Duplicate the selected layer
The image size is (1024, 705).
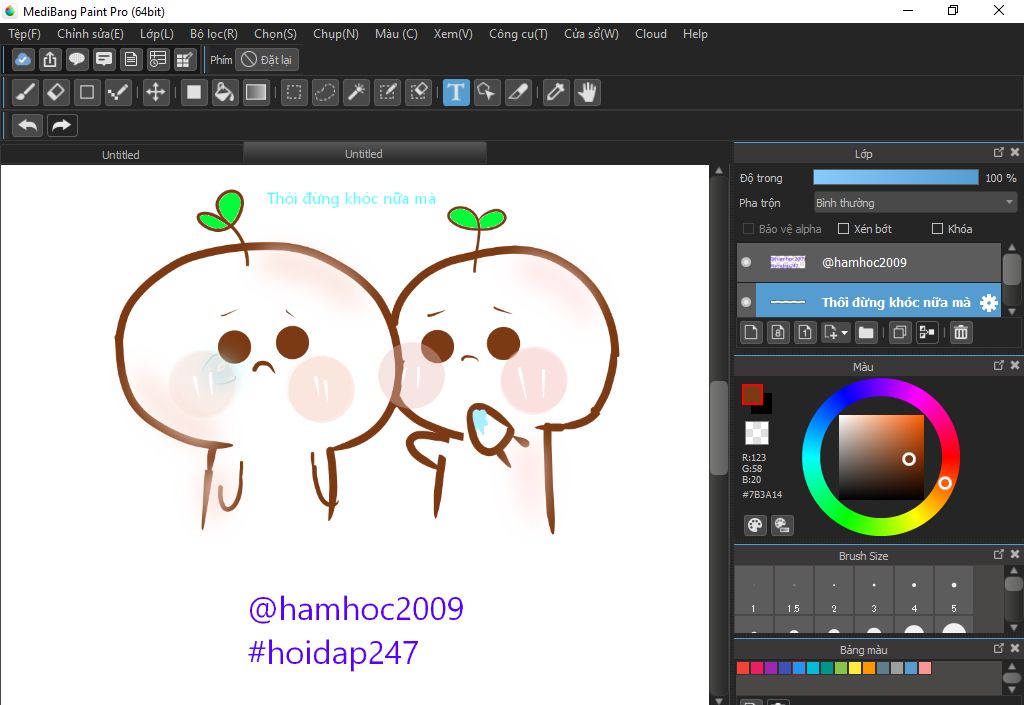(x=899, y=332)
